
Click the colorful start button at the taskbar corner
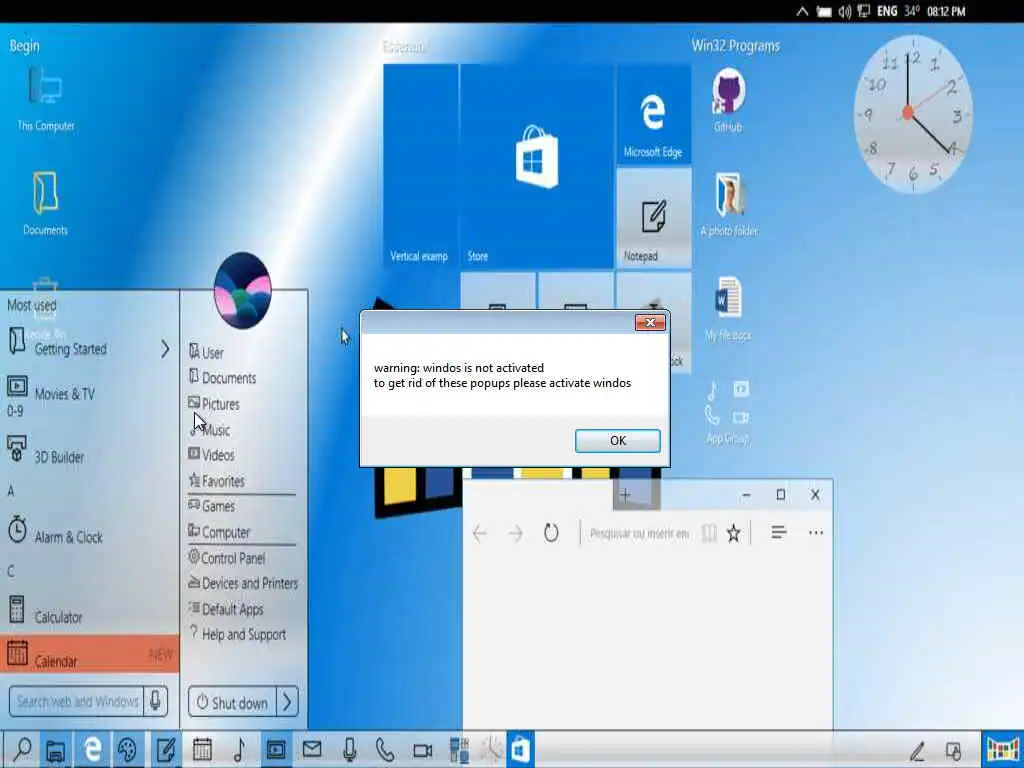point(1002,749)
